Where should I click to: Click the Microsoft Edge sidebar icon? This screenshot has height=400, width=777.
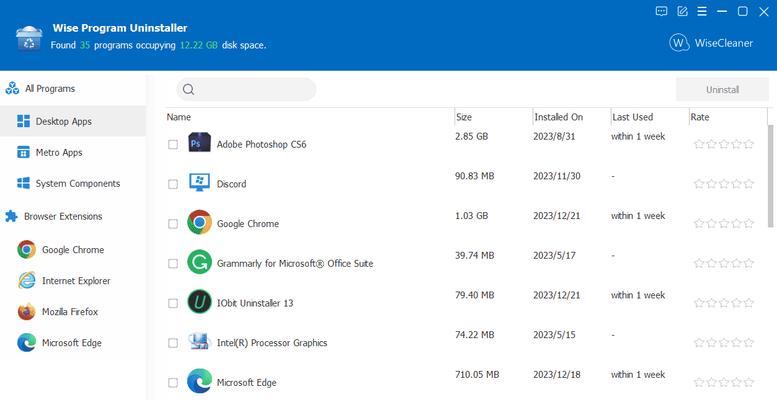(26, 343)
